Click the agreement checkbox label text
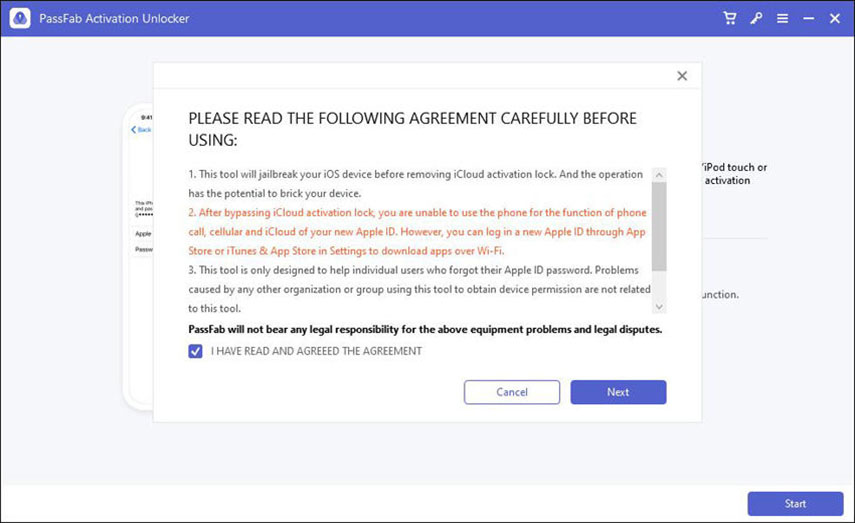Viewport: 855px width, 523px height. pos(316,351)
